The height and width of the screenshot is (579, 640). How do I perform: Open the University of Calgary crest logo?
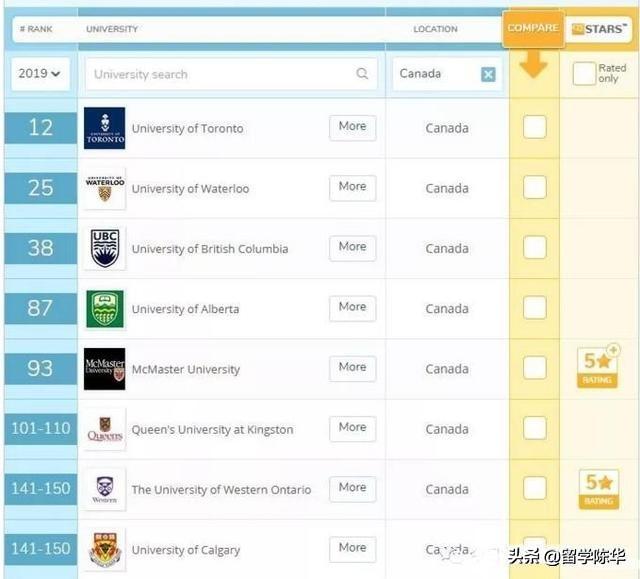104,550
